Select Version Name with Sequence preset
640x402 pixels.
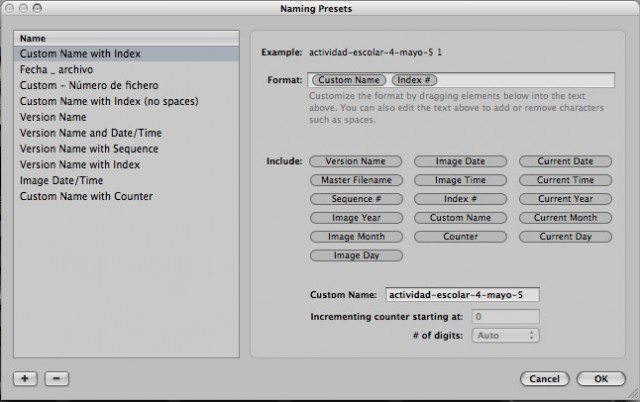126,149
